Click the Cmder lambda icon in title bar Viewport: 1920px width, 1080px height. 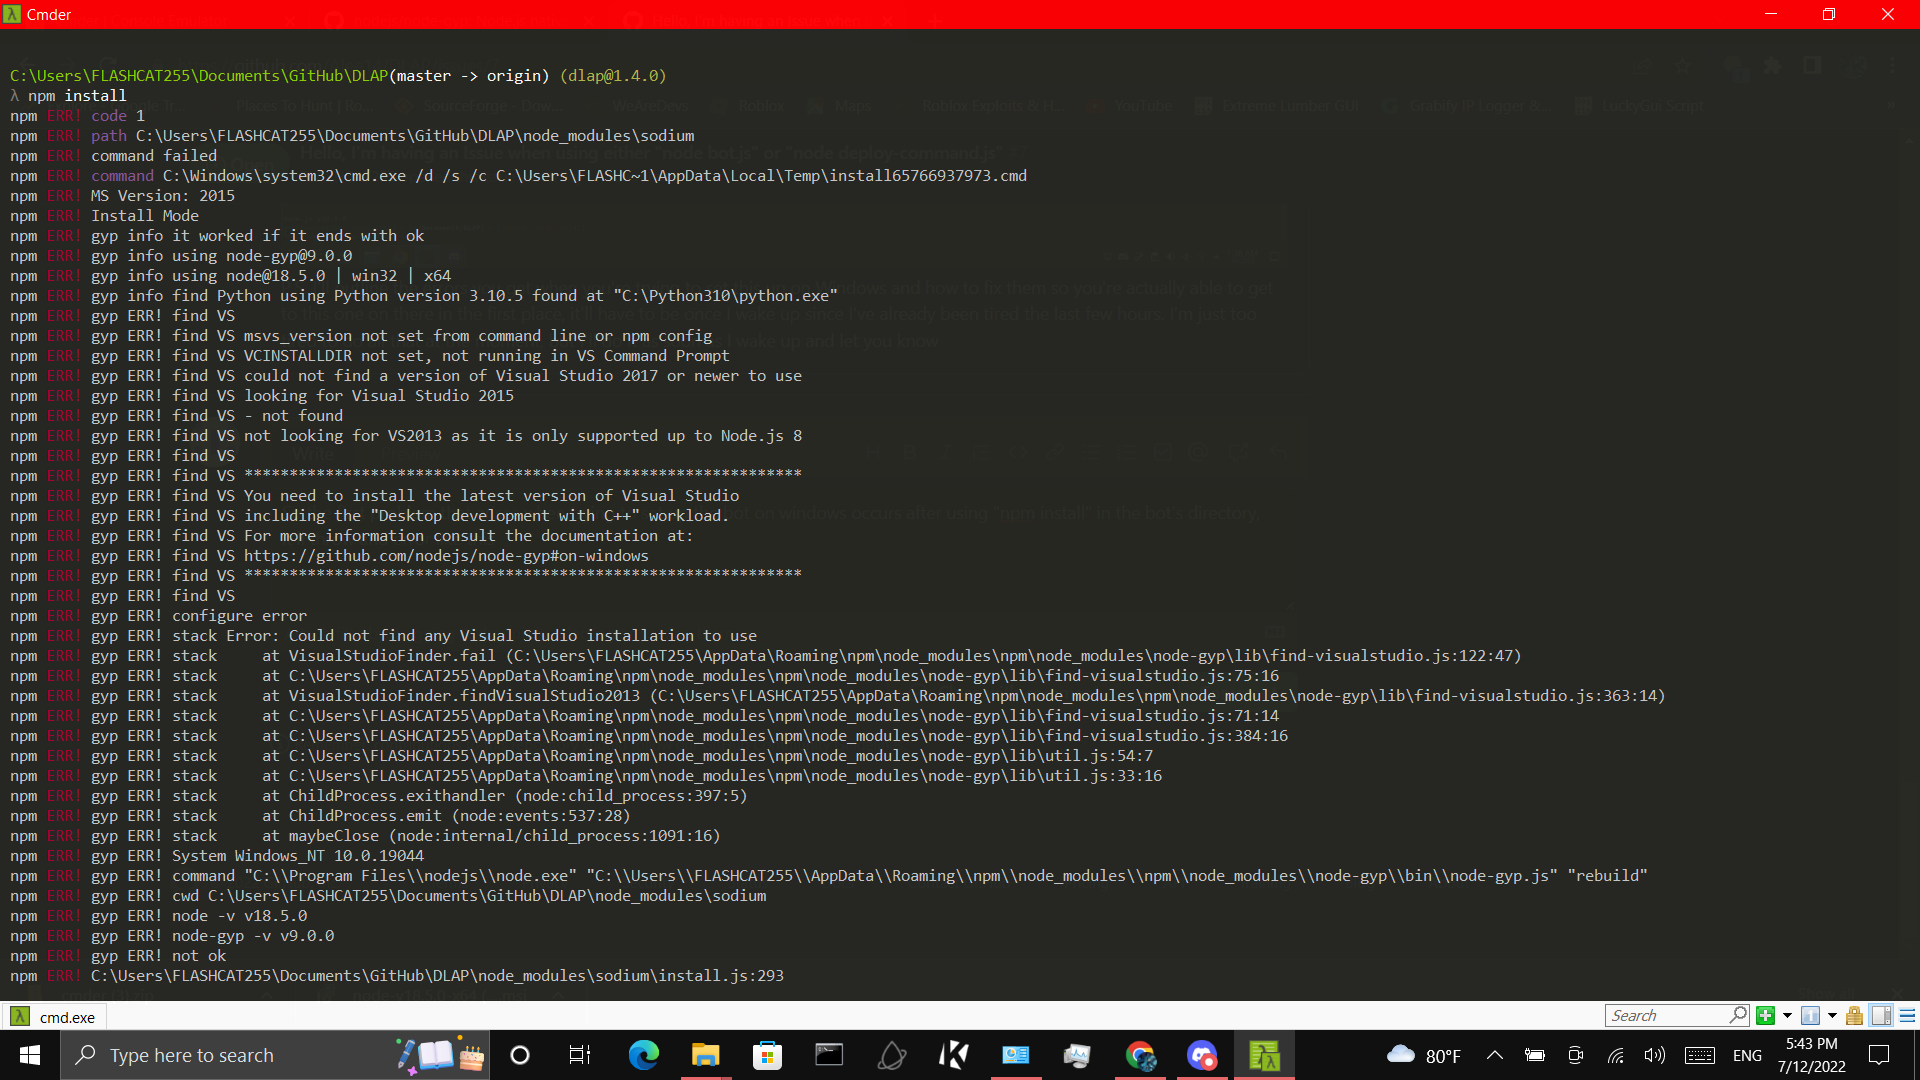click(x=12, y=14)
